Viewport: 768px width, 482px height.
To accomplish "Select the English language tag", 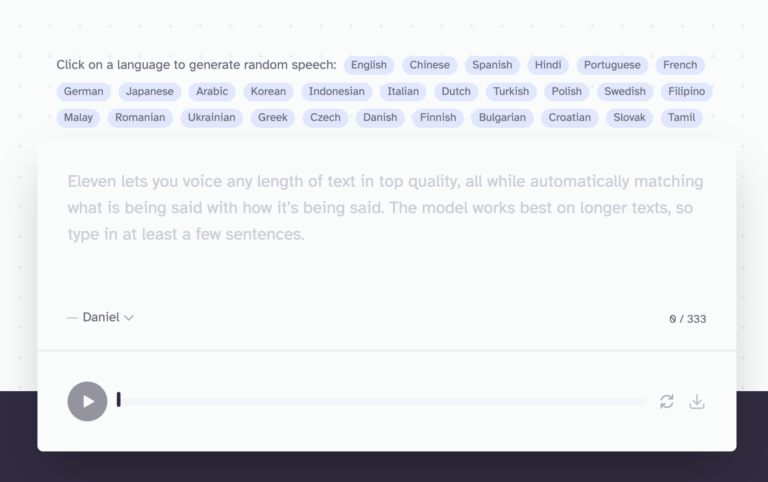I will tap(369, 65).
